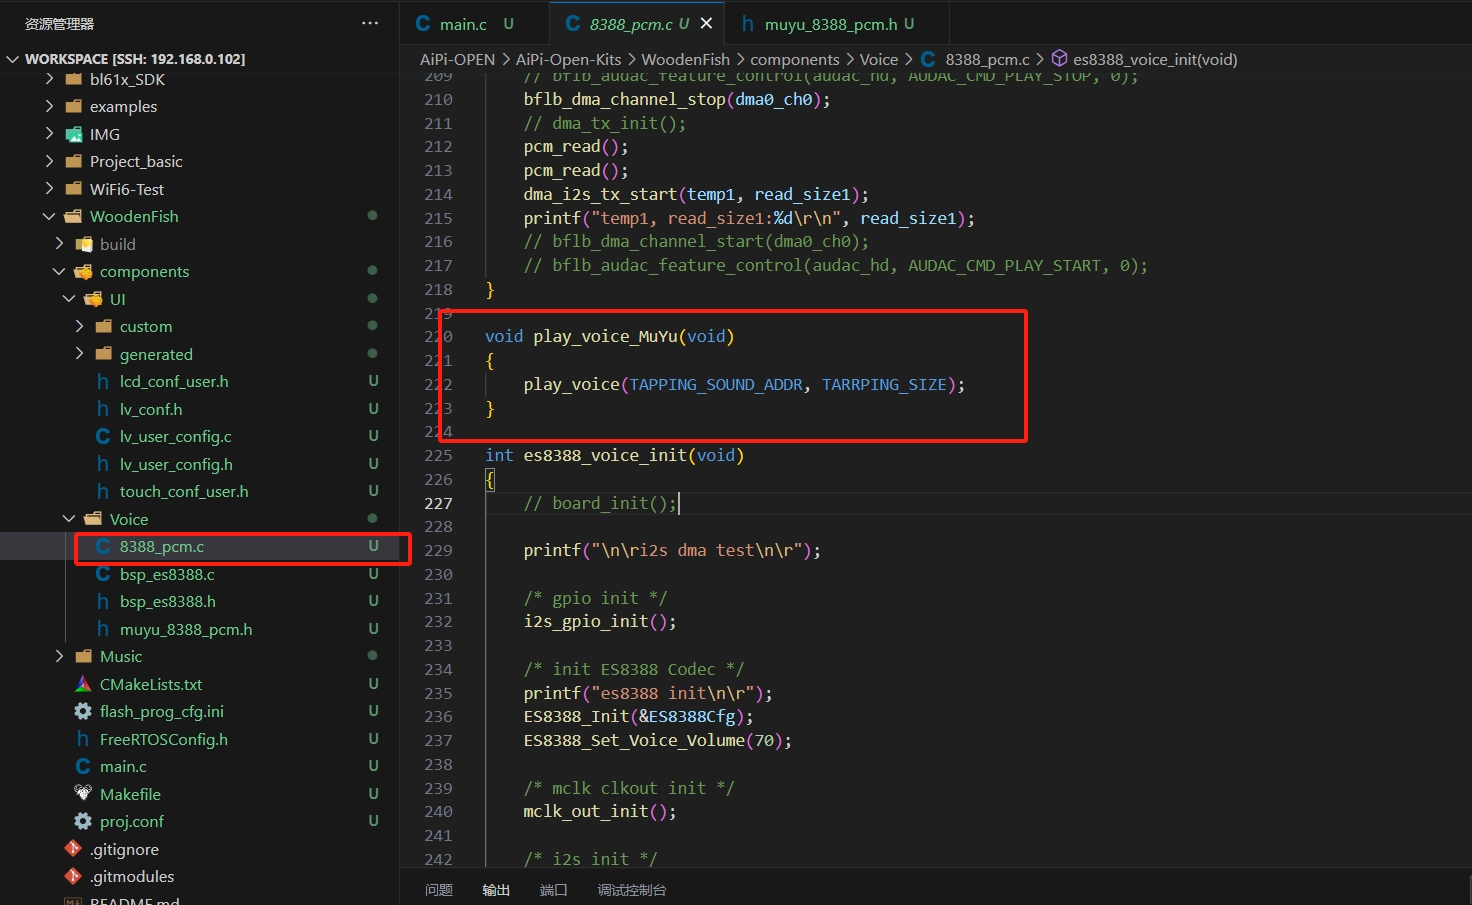Screen dimensions: 1472x905
Task: Click the header icon on muyu_8388_pcm.h tab
Action: point(748,23)
